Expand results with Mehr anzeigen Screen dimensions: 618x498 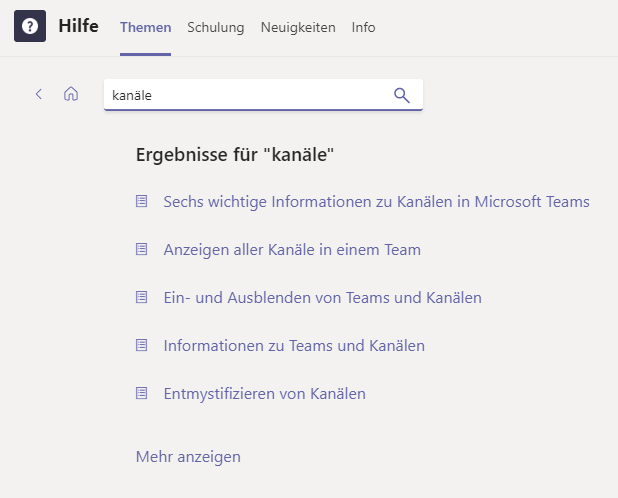(x=188, y=457)
